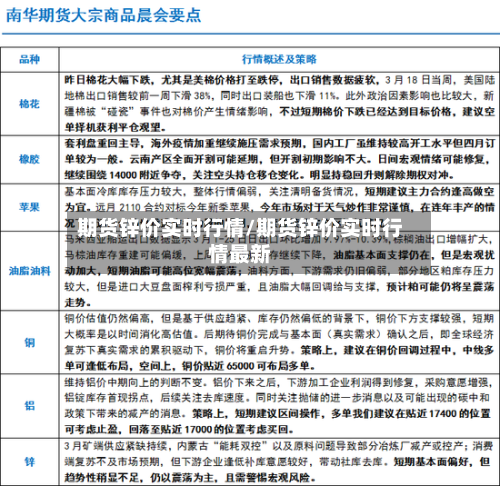Image resolution: width=500 pixels, height=486 pixels.
Task: Click the text 短期基本面偏好
Action: coord(431,462)
